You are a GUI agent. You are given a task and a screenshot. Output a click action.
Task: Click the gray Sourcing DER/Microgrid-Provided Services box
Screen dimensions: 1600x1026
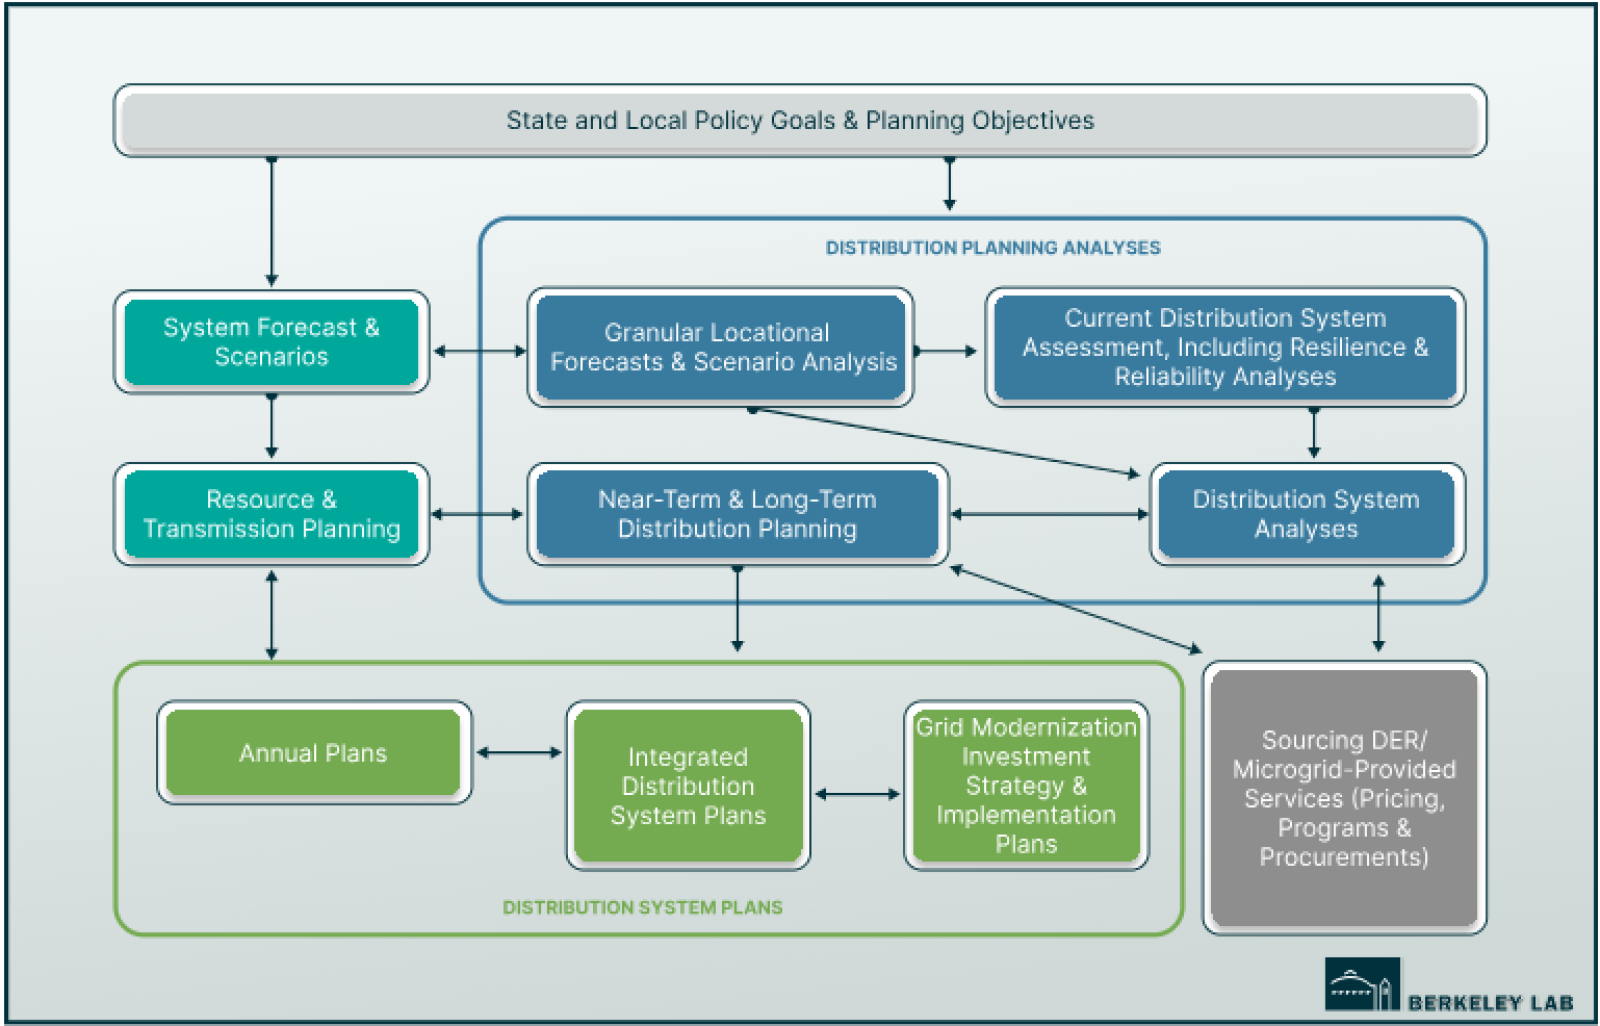point(1343,798)
